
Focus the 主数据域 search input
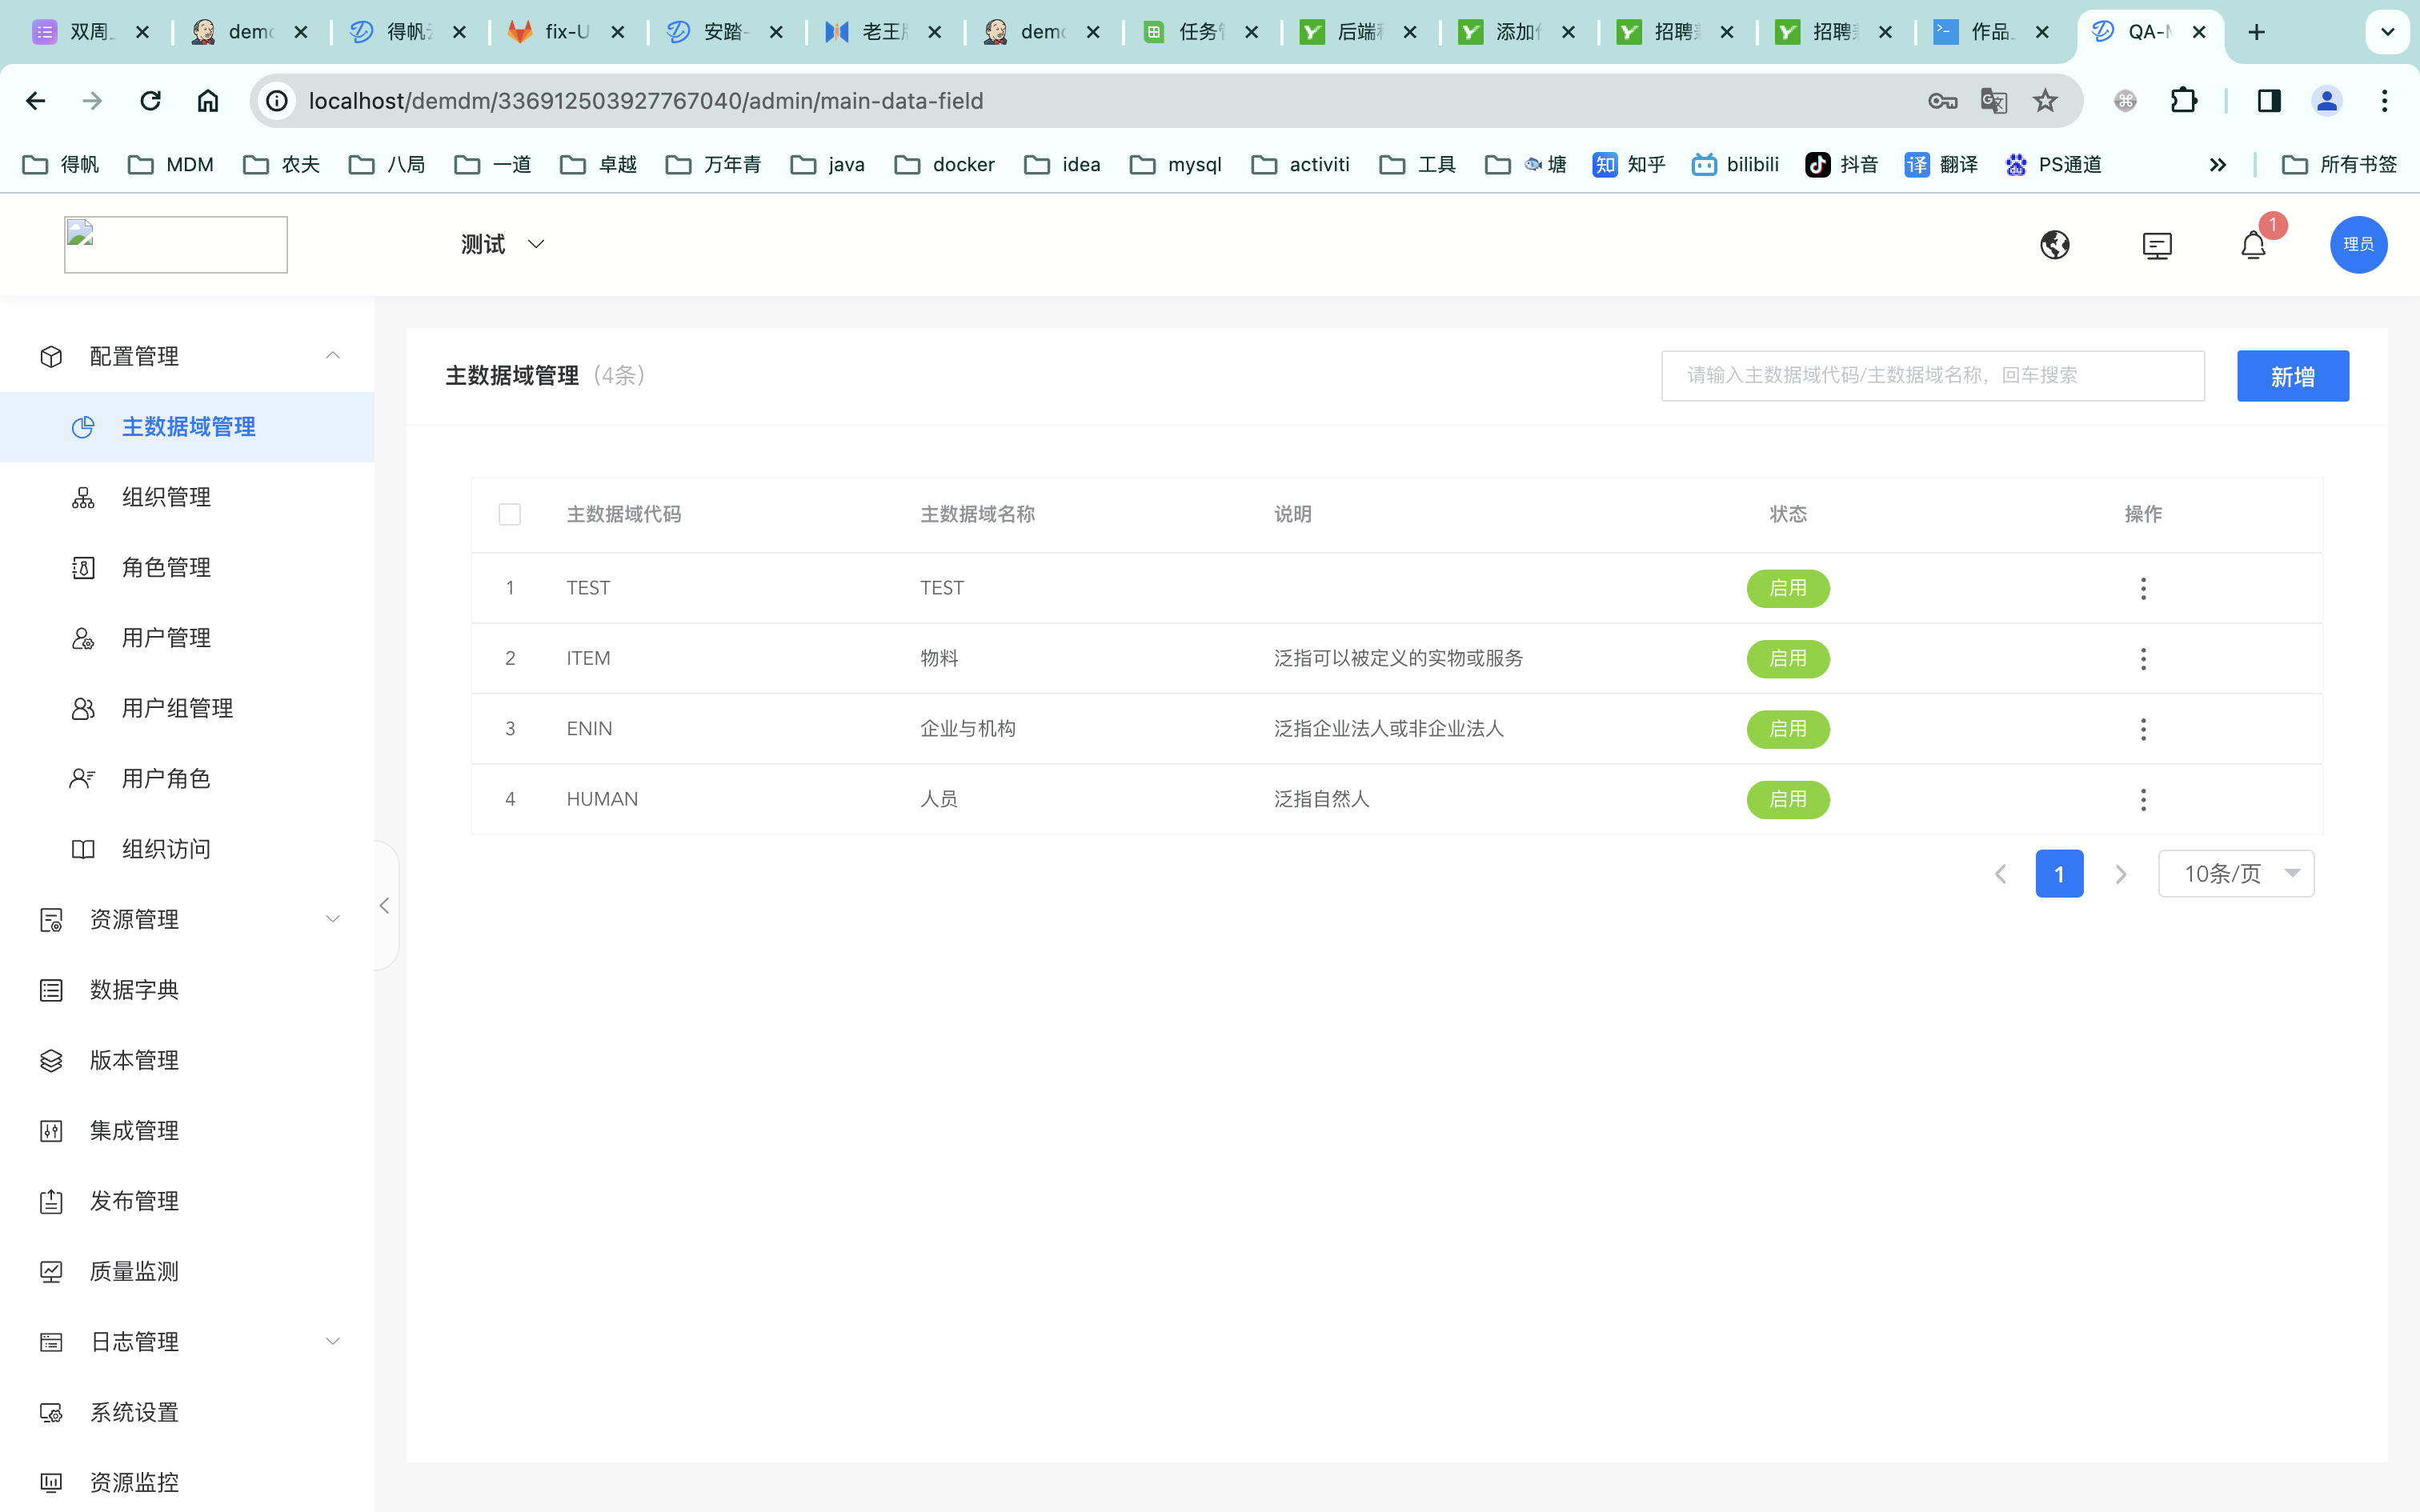pos(1932,376)
